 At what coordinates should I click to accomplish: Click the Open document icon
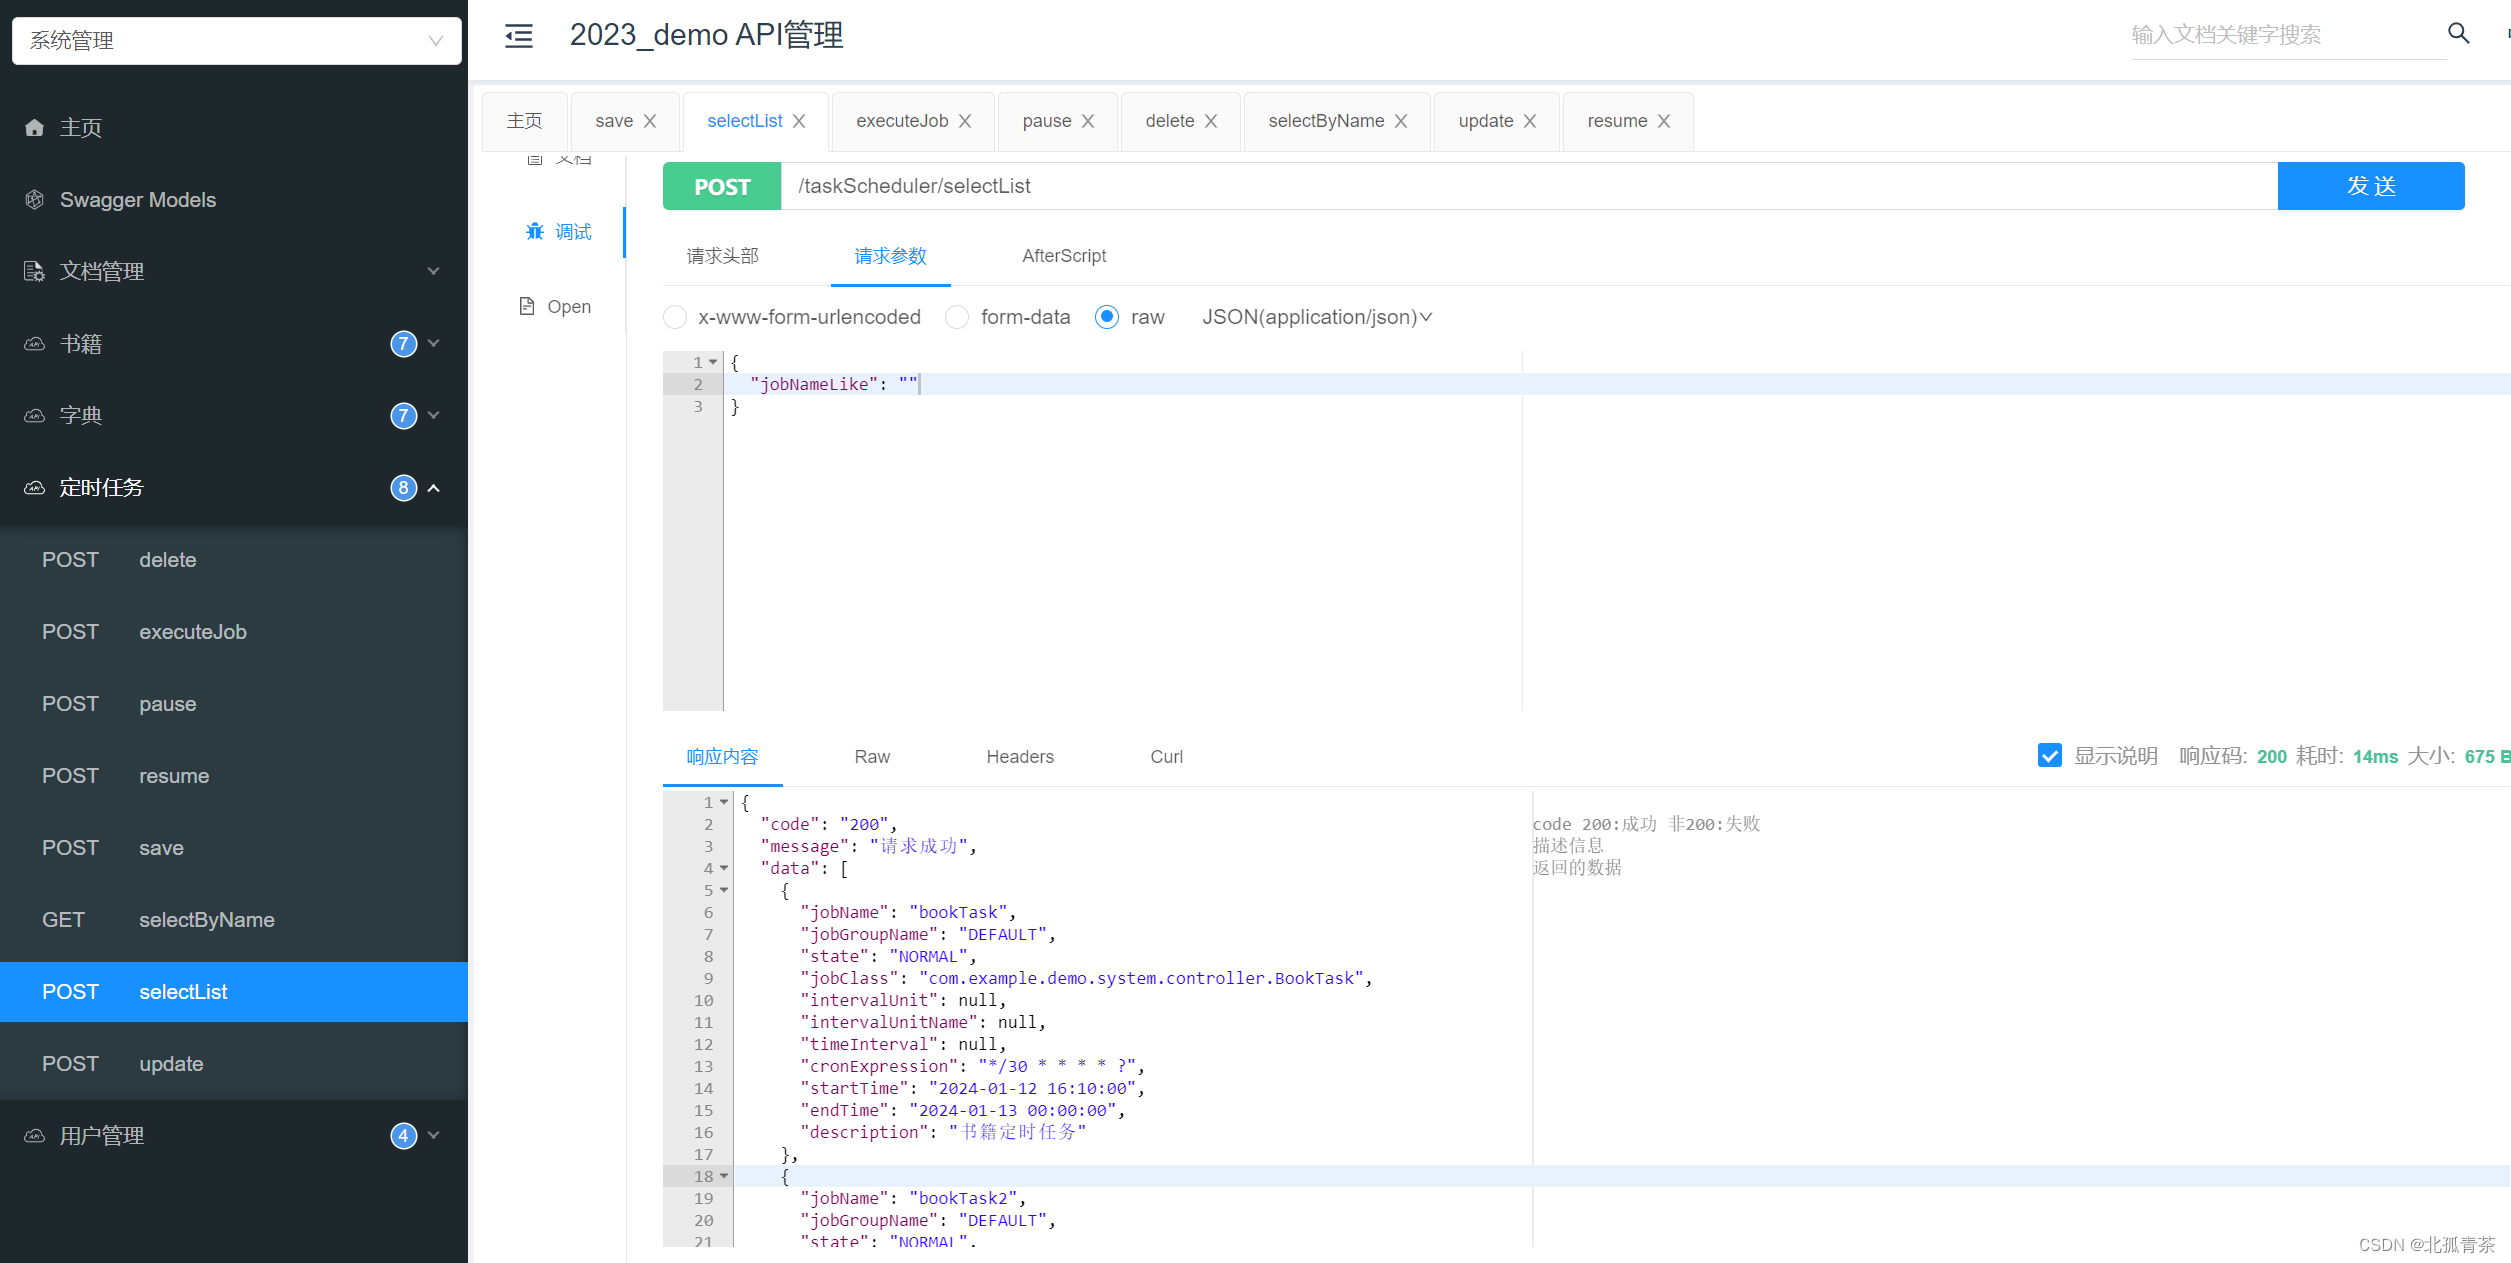click(527, 306)
